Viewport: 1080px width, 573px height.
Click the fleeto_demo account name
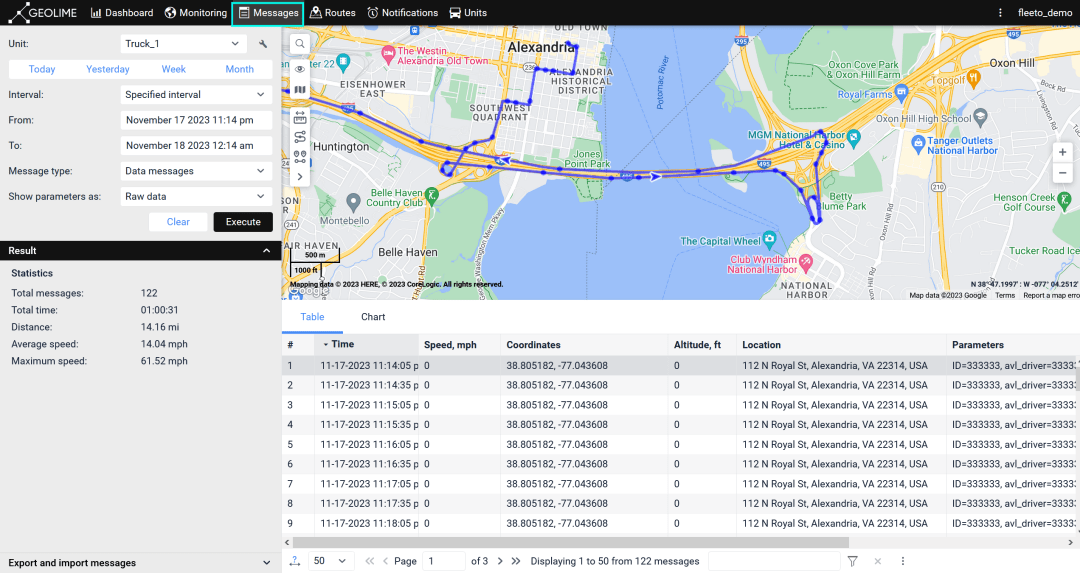click(x=1044, y=12)
